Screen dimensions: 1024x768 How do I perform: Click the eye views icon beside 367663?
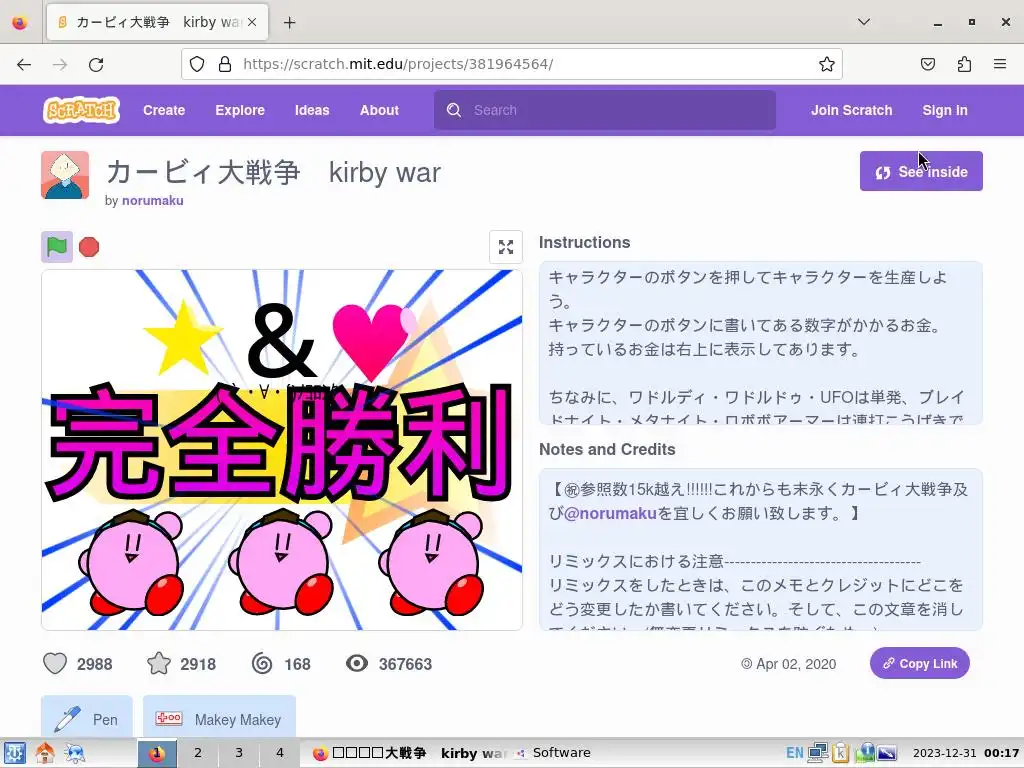tap(357, 664)
